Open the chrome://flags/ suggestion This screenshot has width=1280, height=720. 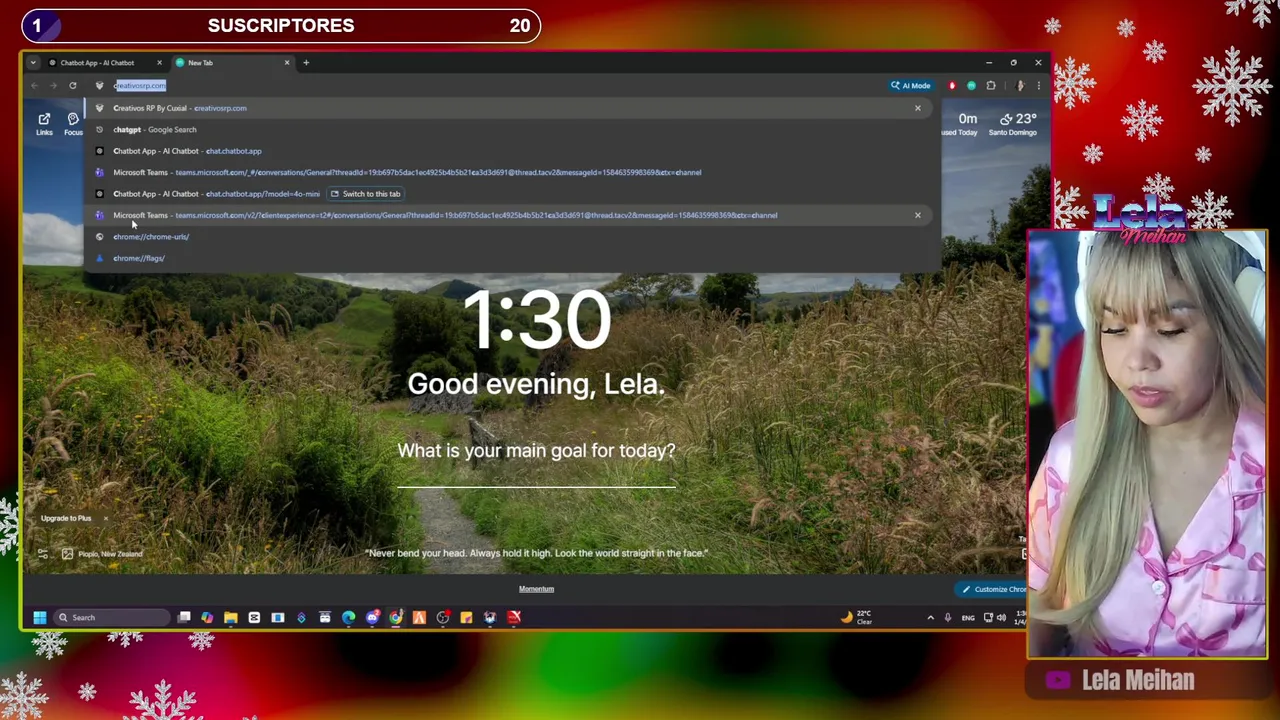point(510,258)
